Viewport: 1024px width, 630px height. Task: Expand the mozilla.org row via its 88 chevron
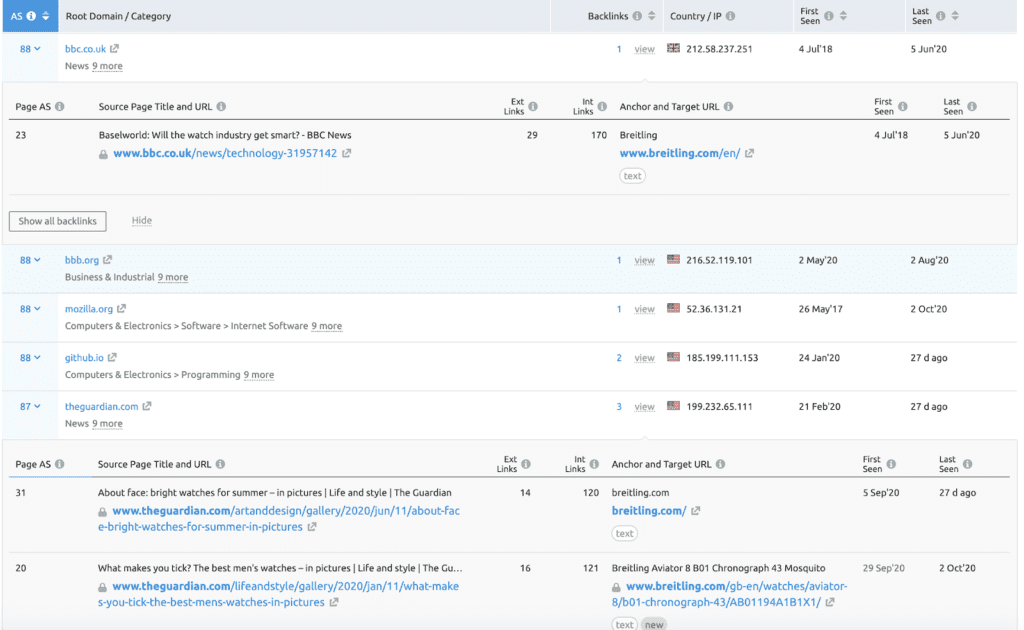[30, 309]
